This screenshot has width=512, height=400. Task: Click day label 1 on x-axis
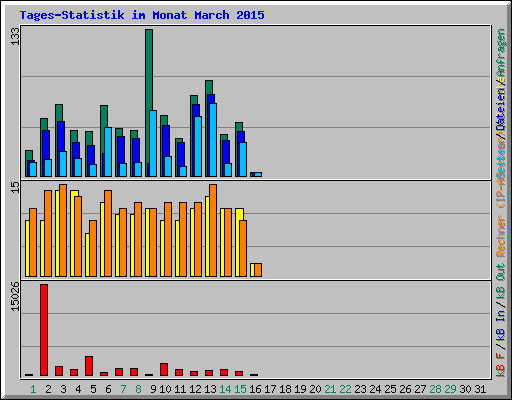pos(33,389)
